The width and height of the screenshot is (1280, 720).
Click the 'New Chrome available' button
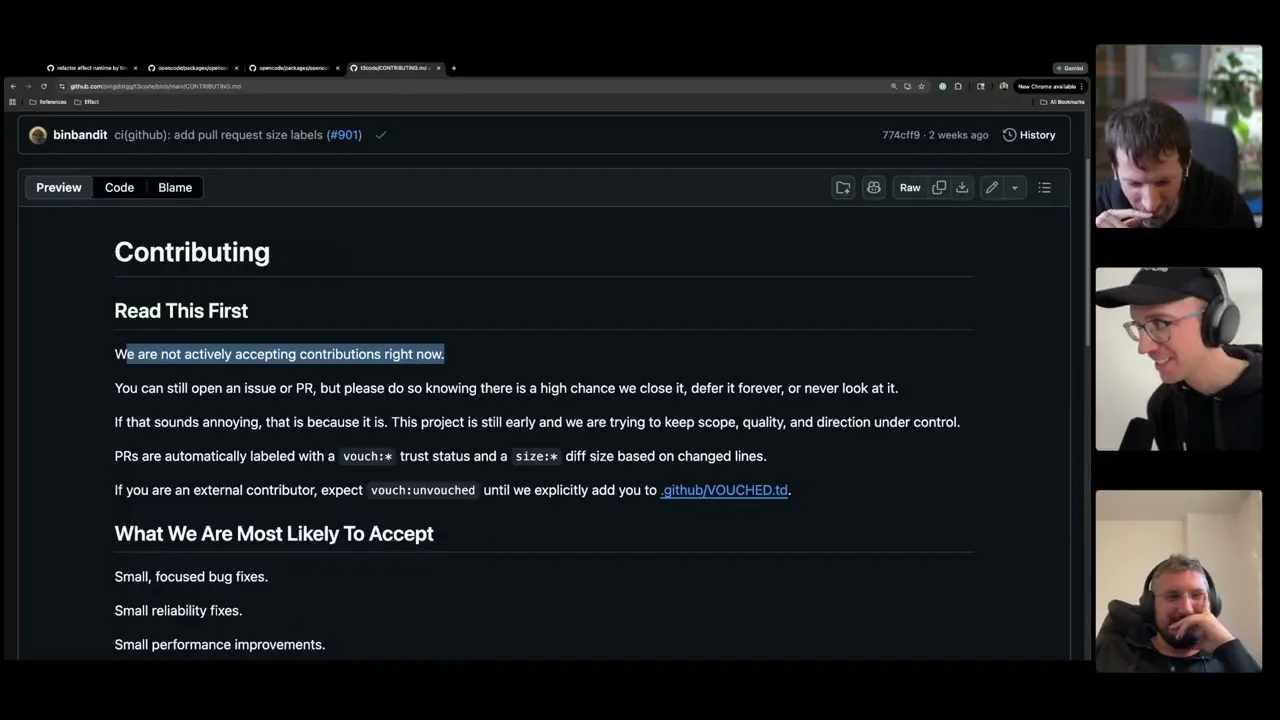[1050, 86]
